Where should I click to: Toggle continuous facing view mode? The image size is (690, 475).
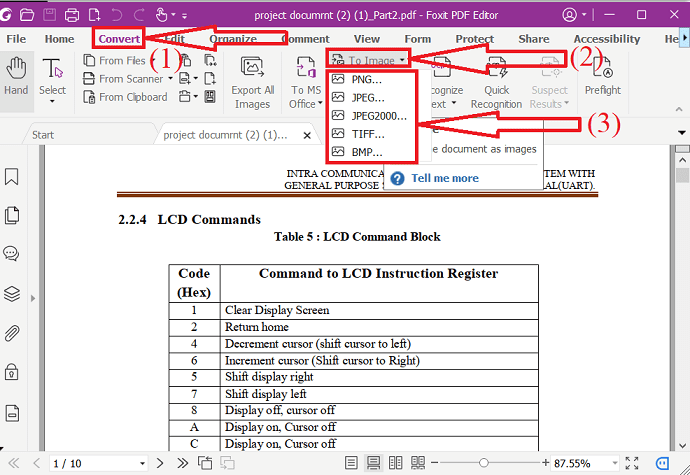click(x=418, y=463)
